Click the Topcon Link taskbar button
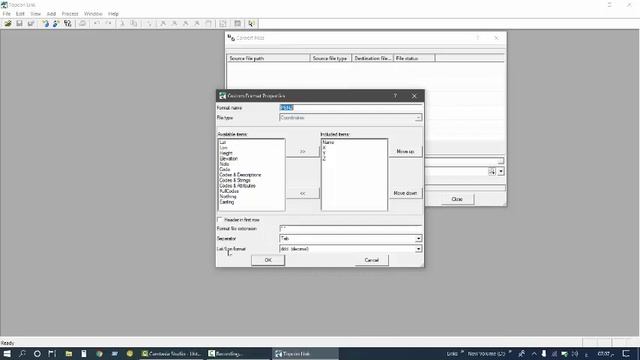 [305, 353]
